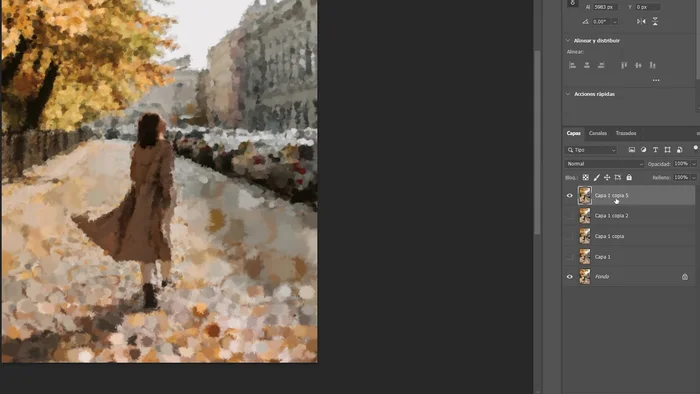Open the Normal blend mode dropdown
The width and height of the screenshot is (700, 394).
coord(604,164)
